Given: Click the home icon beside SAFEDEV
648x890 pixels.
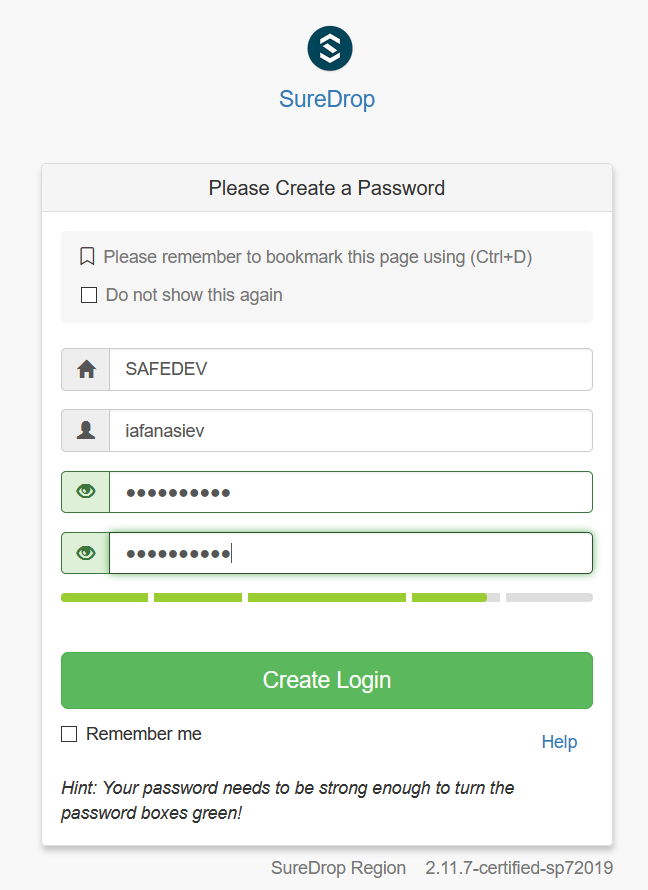Looking at the screenshot, I should click(86, 369).
